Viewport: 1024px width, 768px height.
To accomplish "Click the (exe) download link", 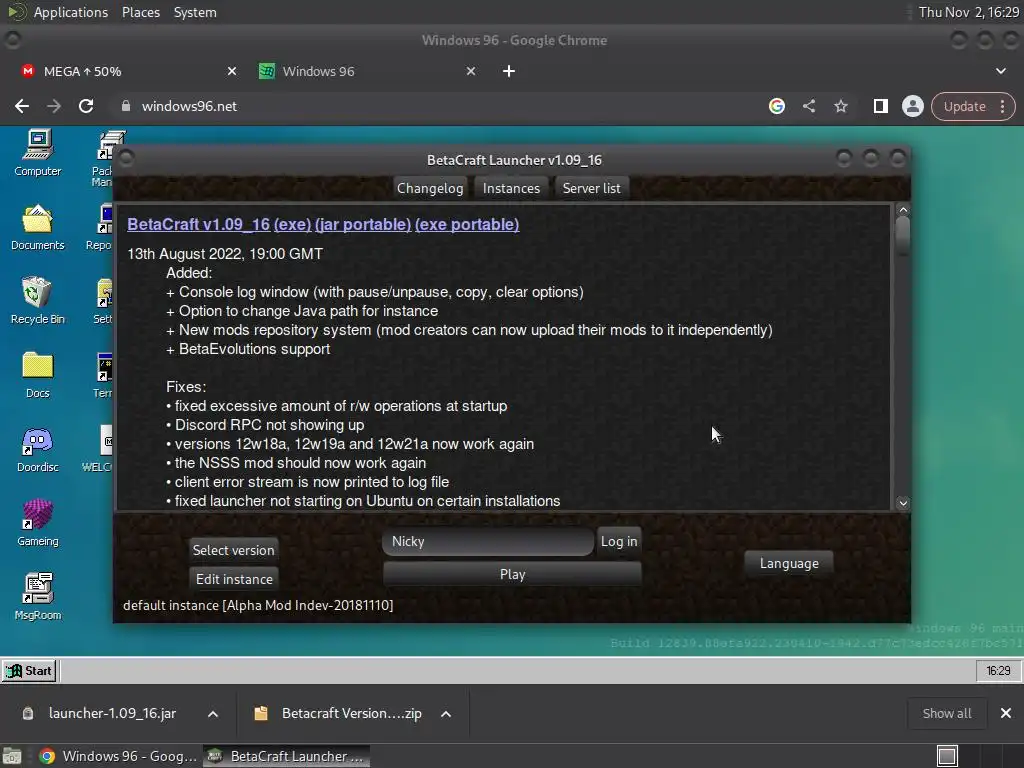I will [x=293, y=224].
